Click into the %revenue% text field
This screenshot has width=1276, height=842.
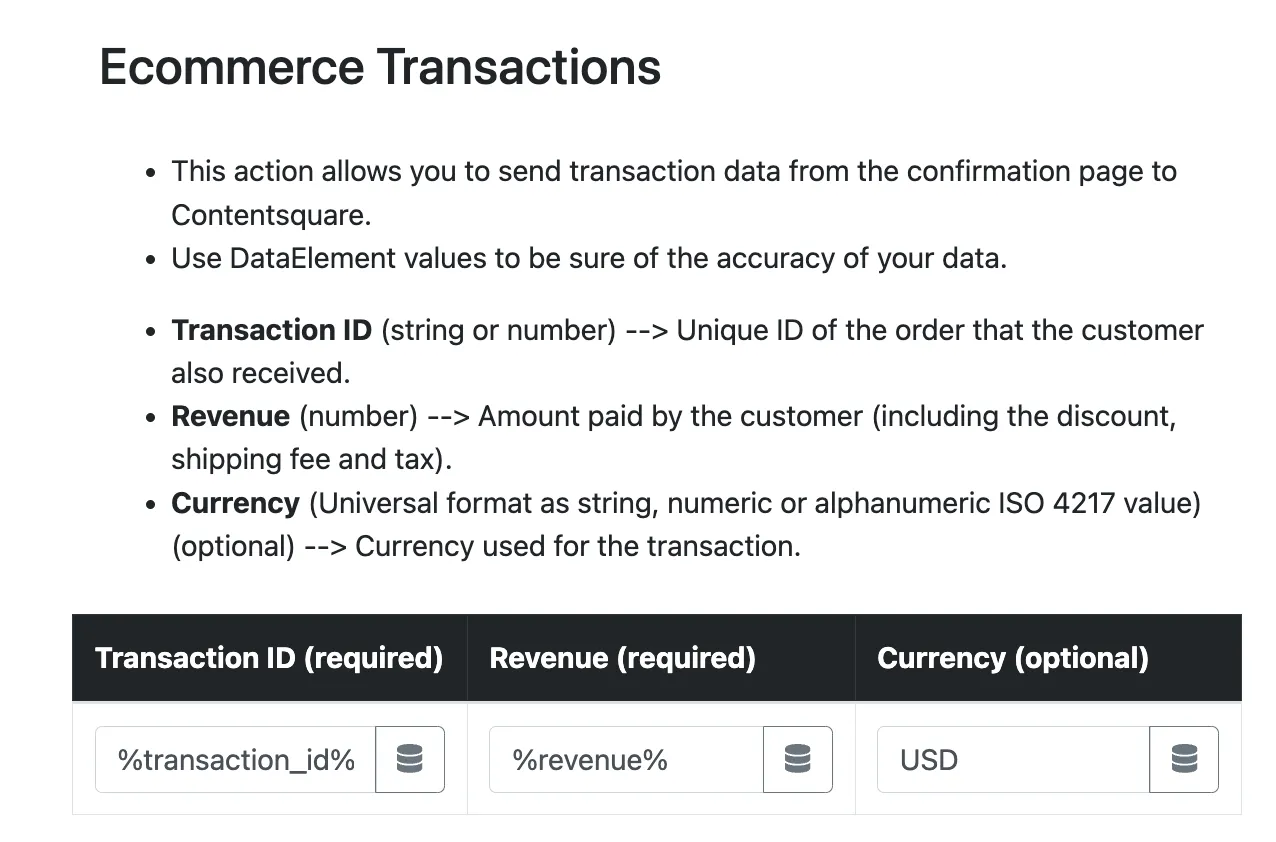point(626,760)
